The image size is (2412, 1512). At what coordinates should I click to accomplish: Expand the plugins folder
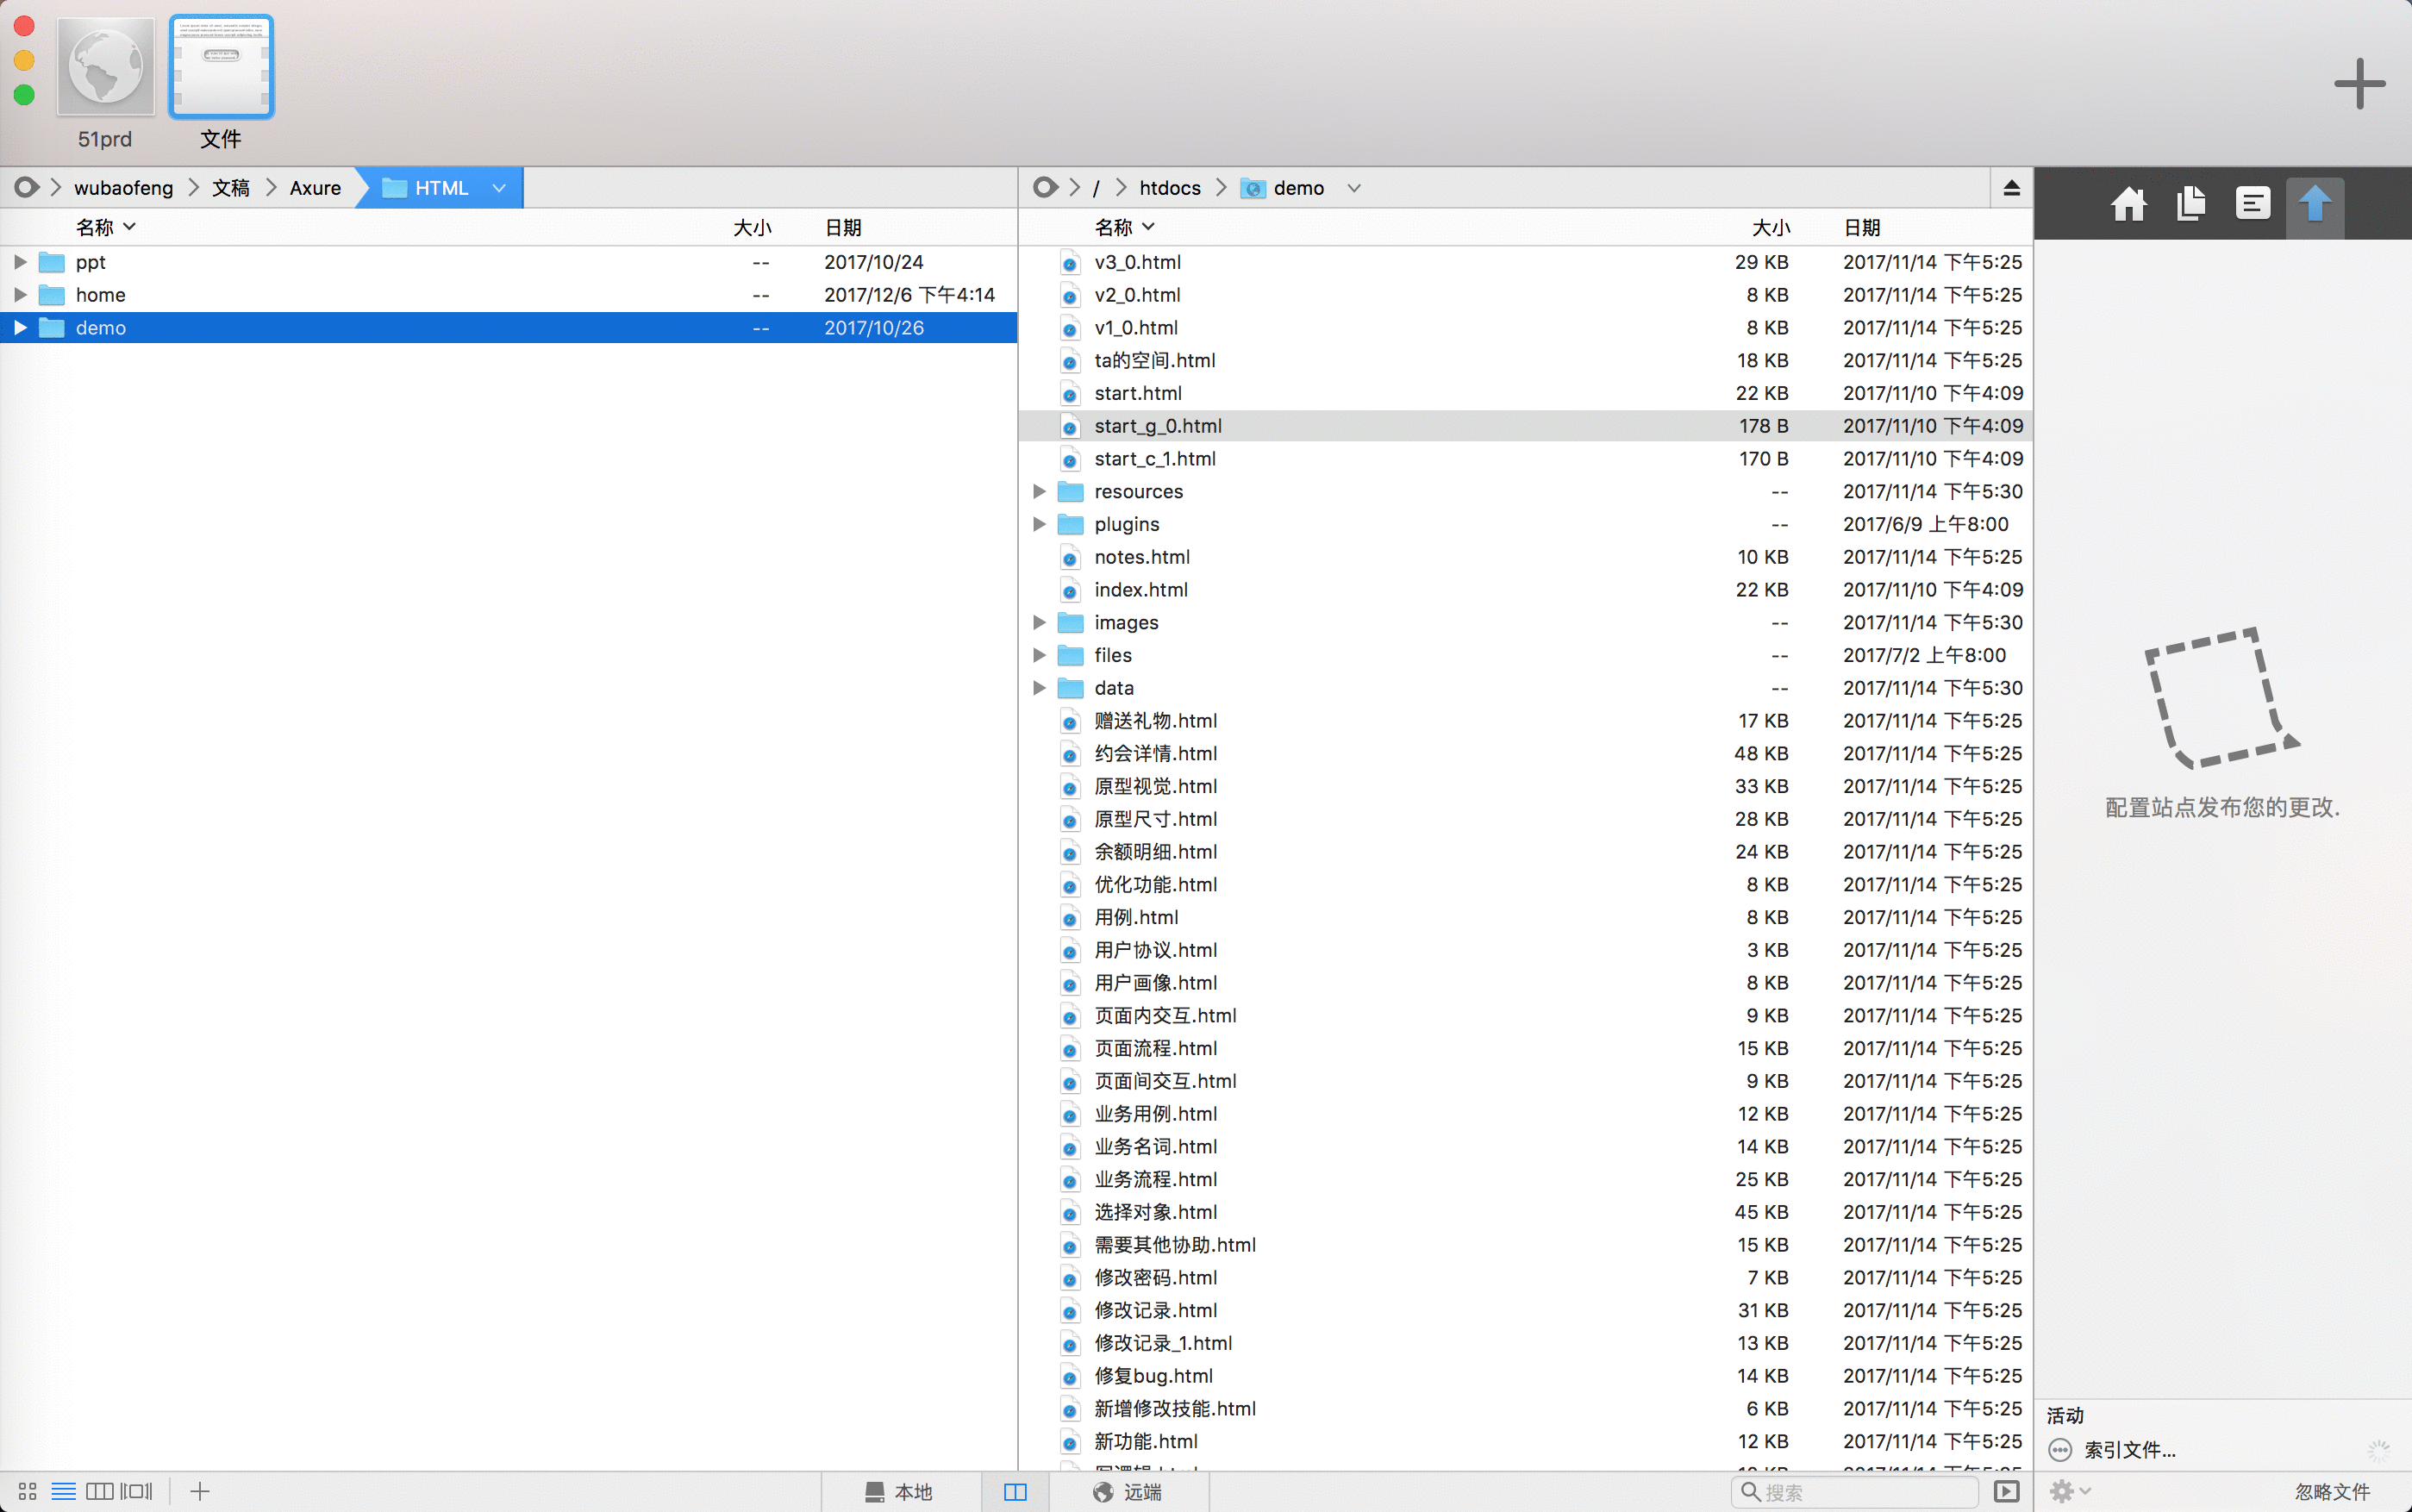[1039, 524]
